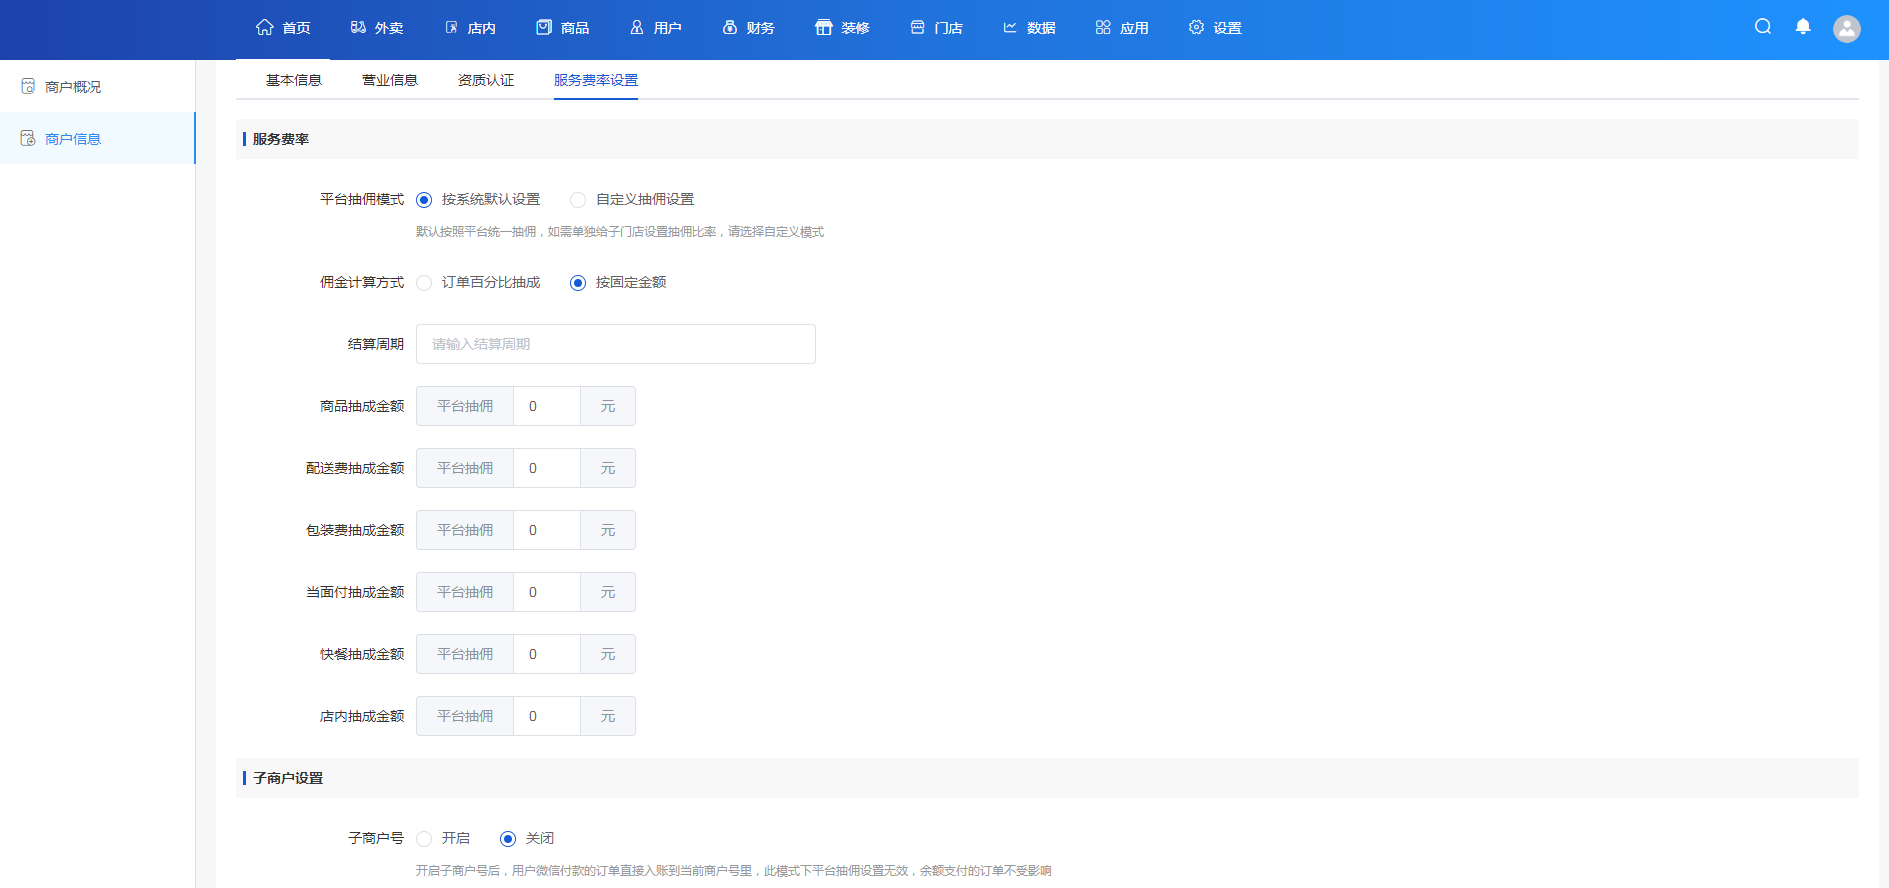Switch to the 营业信息 tab
This screenshot has width=1889, height=888.
[x=389, y=80]
